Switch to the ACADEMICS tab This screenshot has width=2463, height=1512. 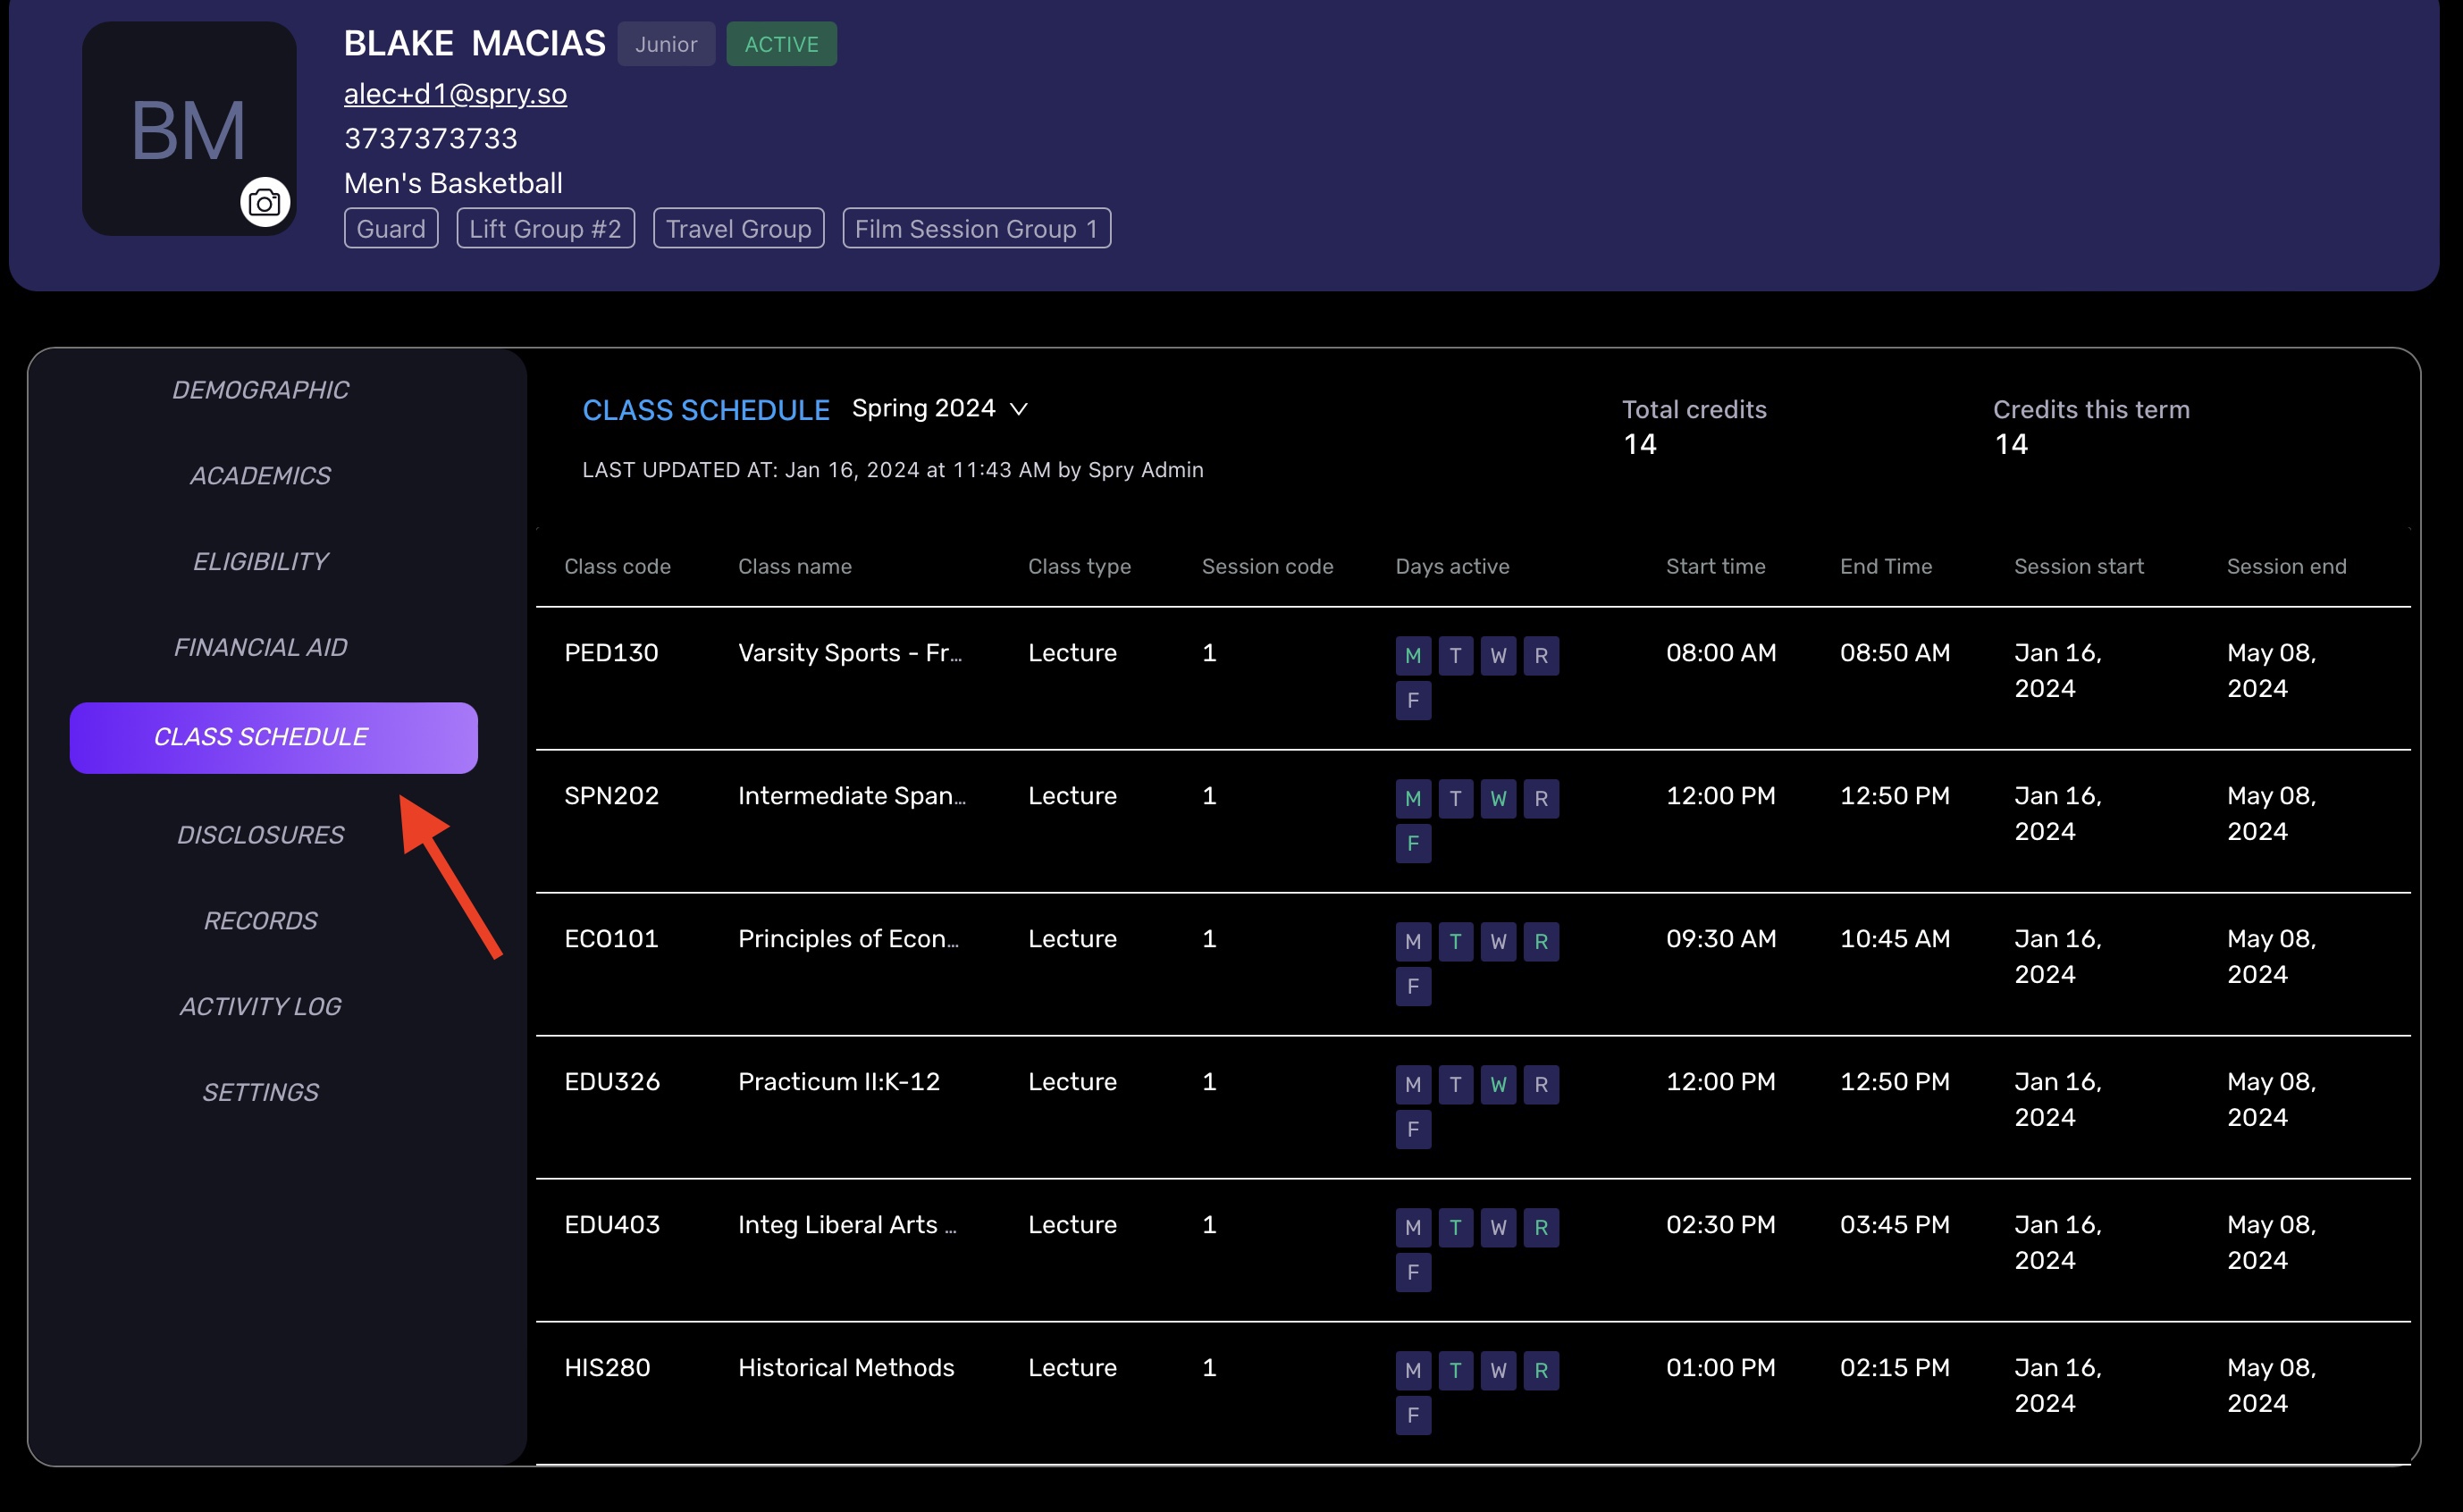click(260, 475)
